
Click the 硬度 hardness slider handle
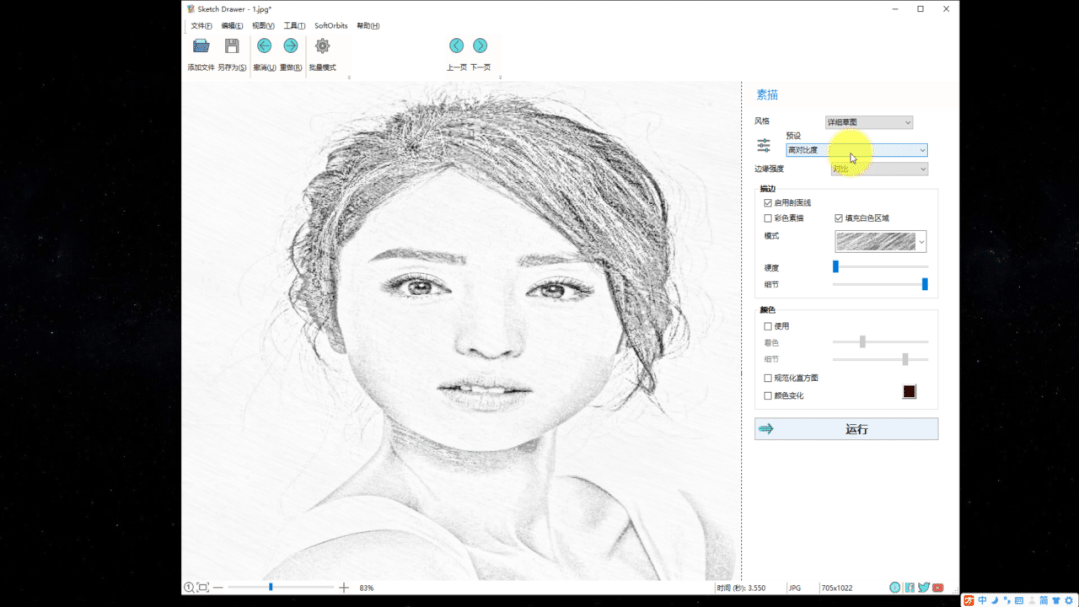point(836,266)
